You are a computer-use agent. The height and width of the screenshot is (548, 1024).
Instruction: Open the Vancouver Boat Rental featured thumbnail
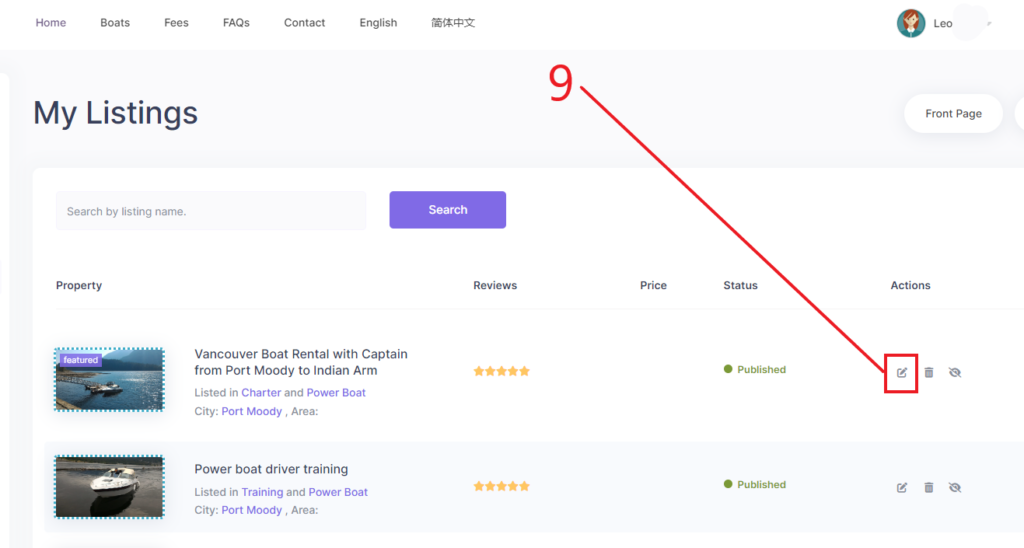pos(109,379)
